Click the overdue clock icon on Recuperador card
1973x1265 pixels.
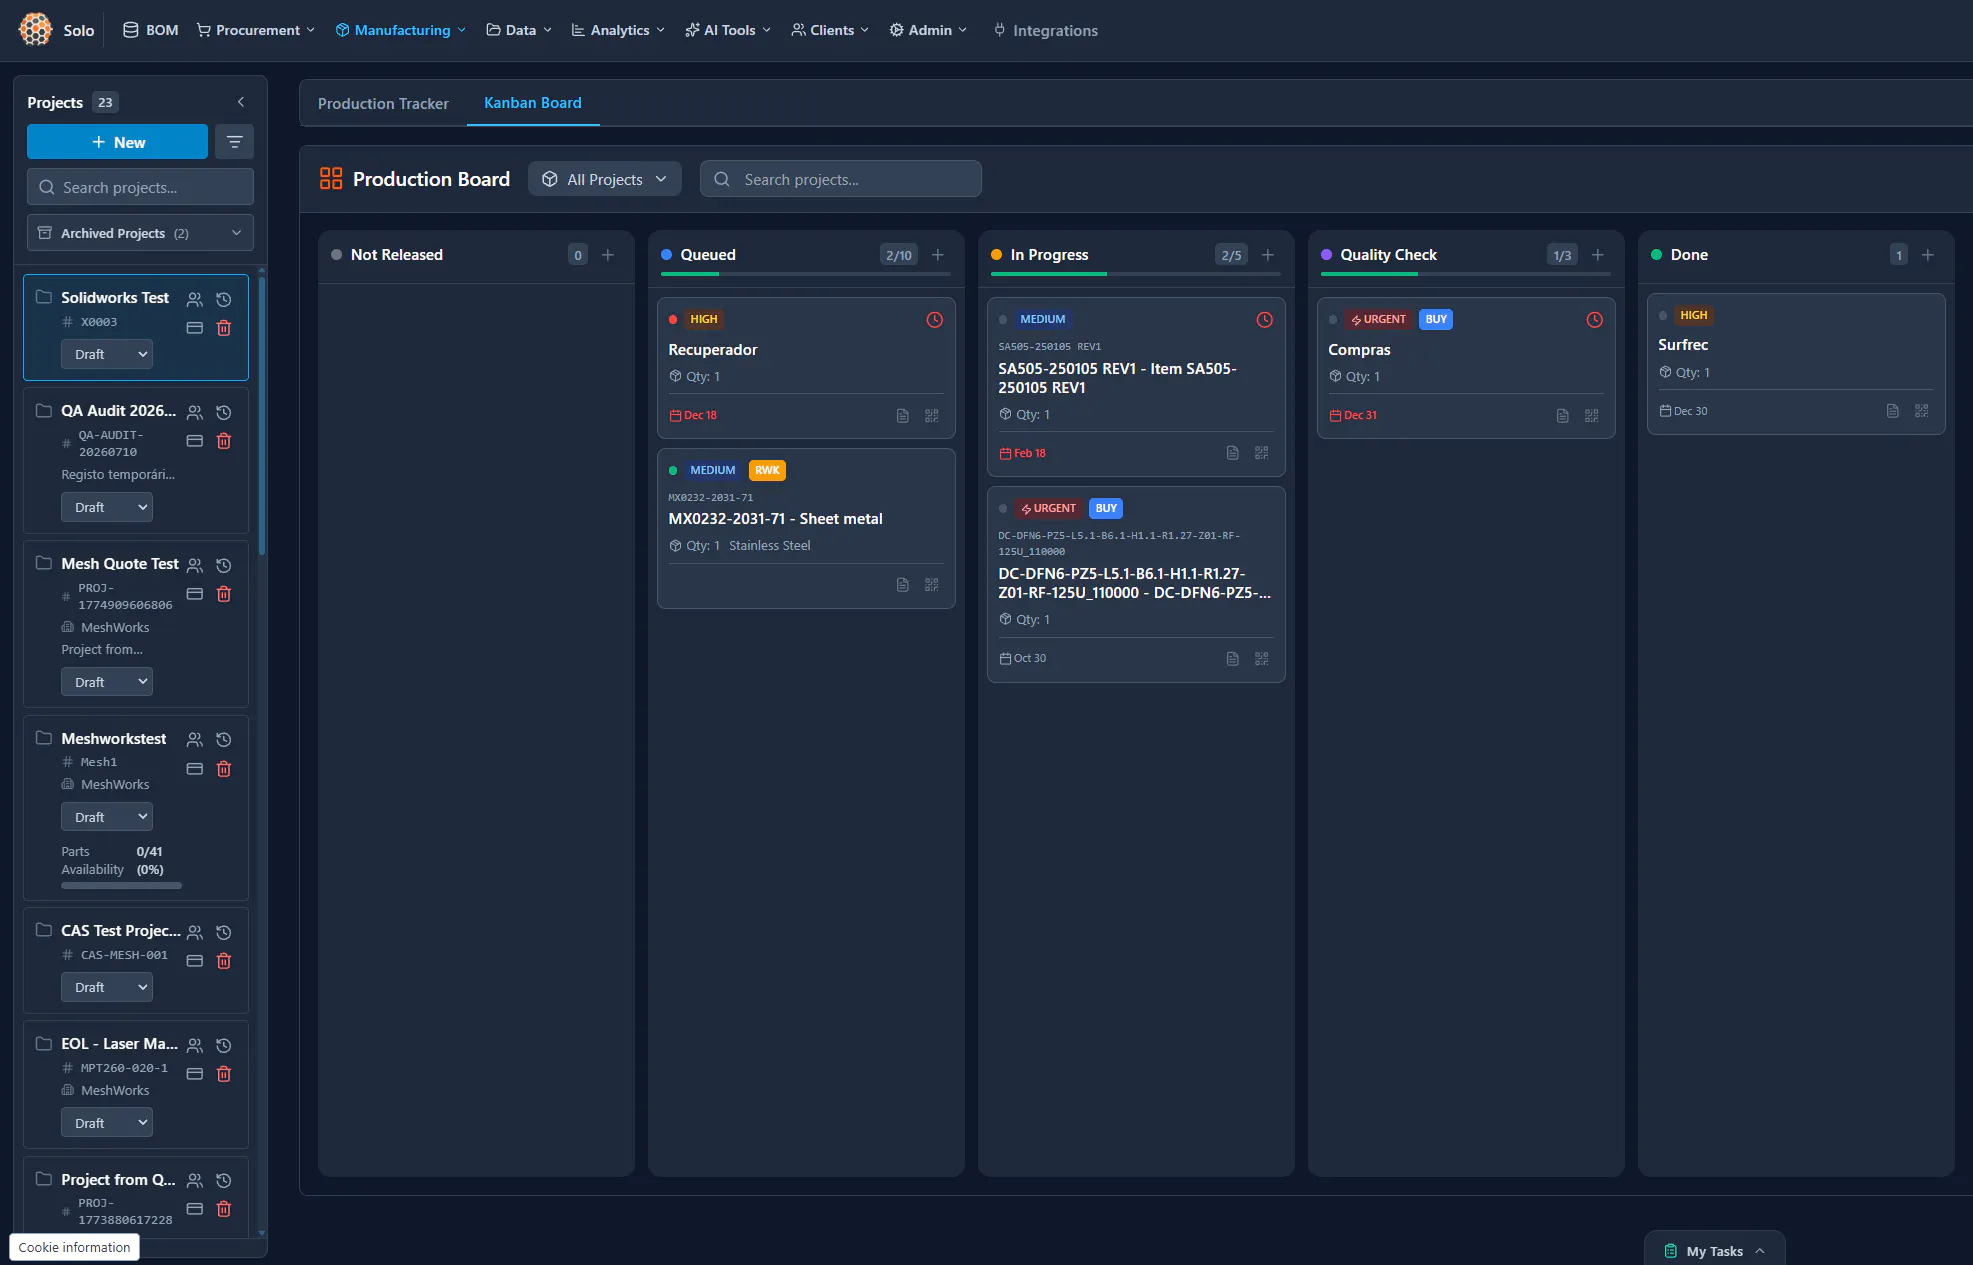point(935,320)
